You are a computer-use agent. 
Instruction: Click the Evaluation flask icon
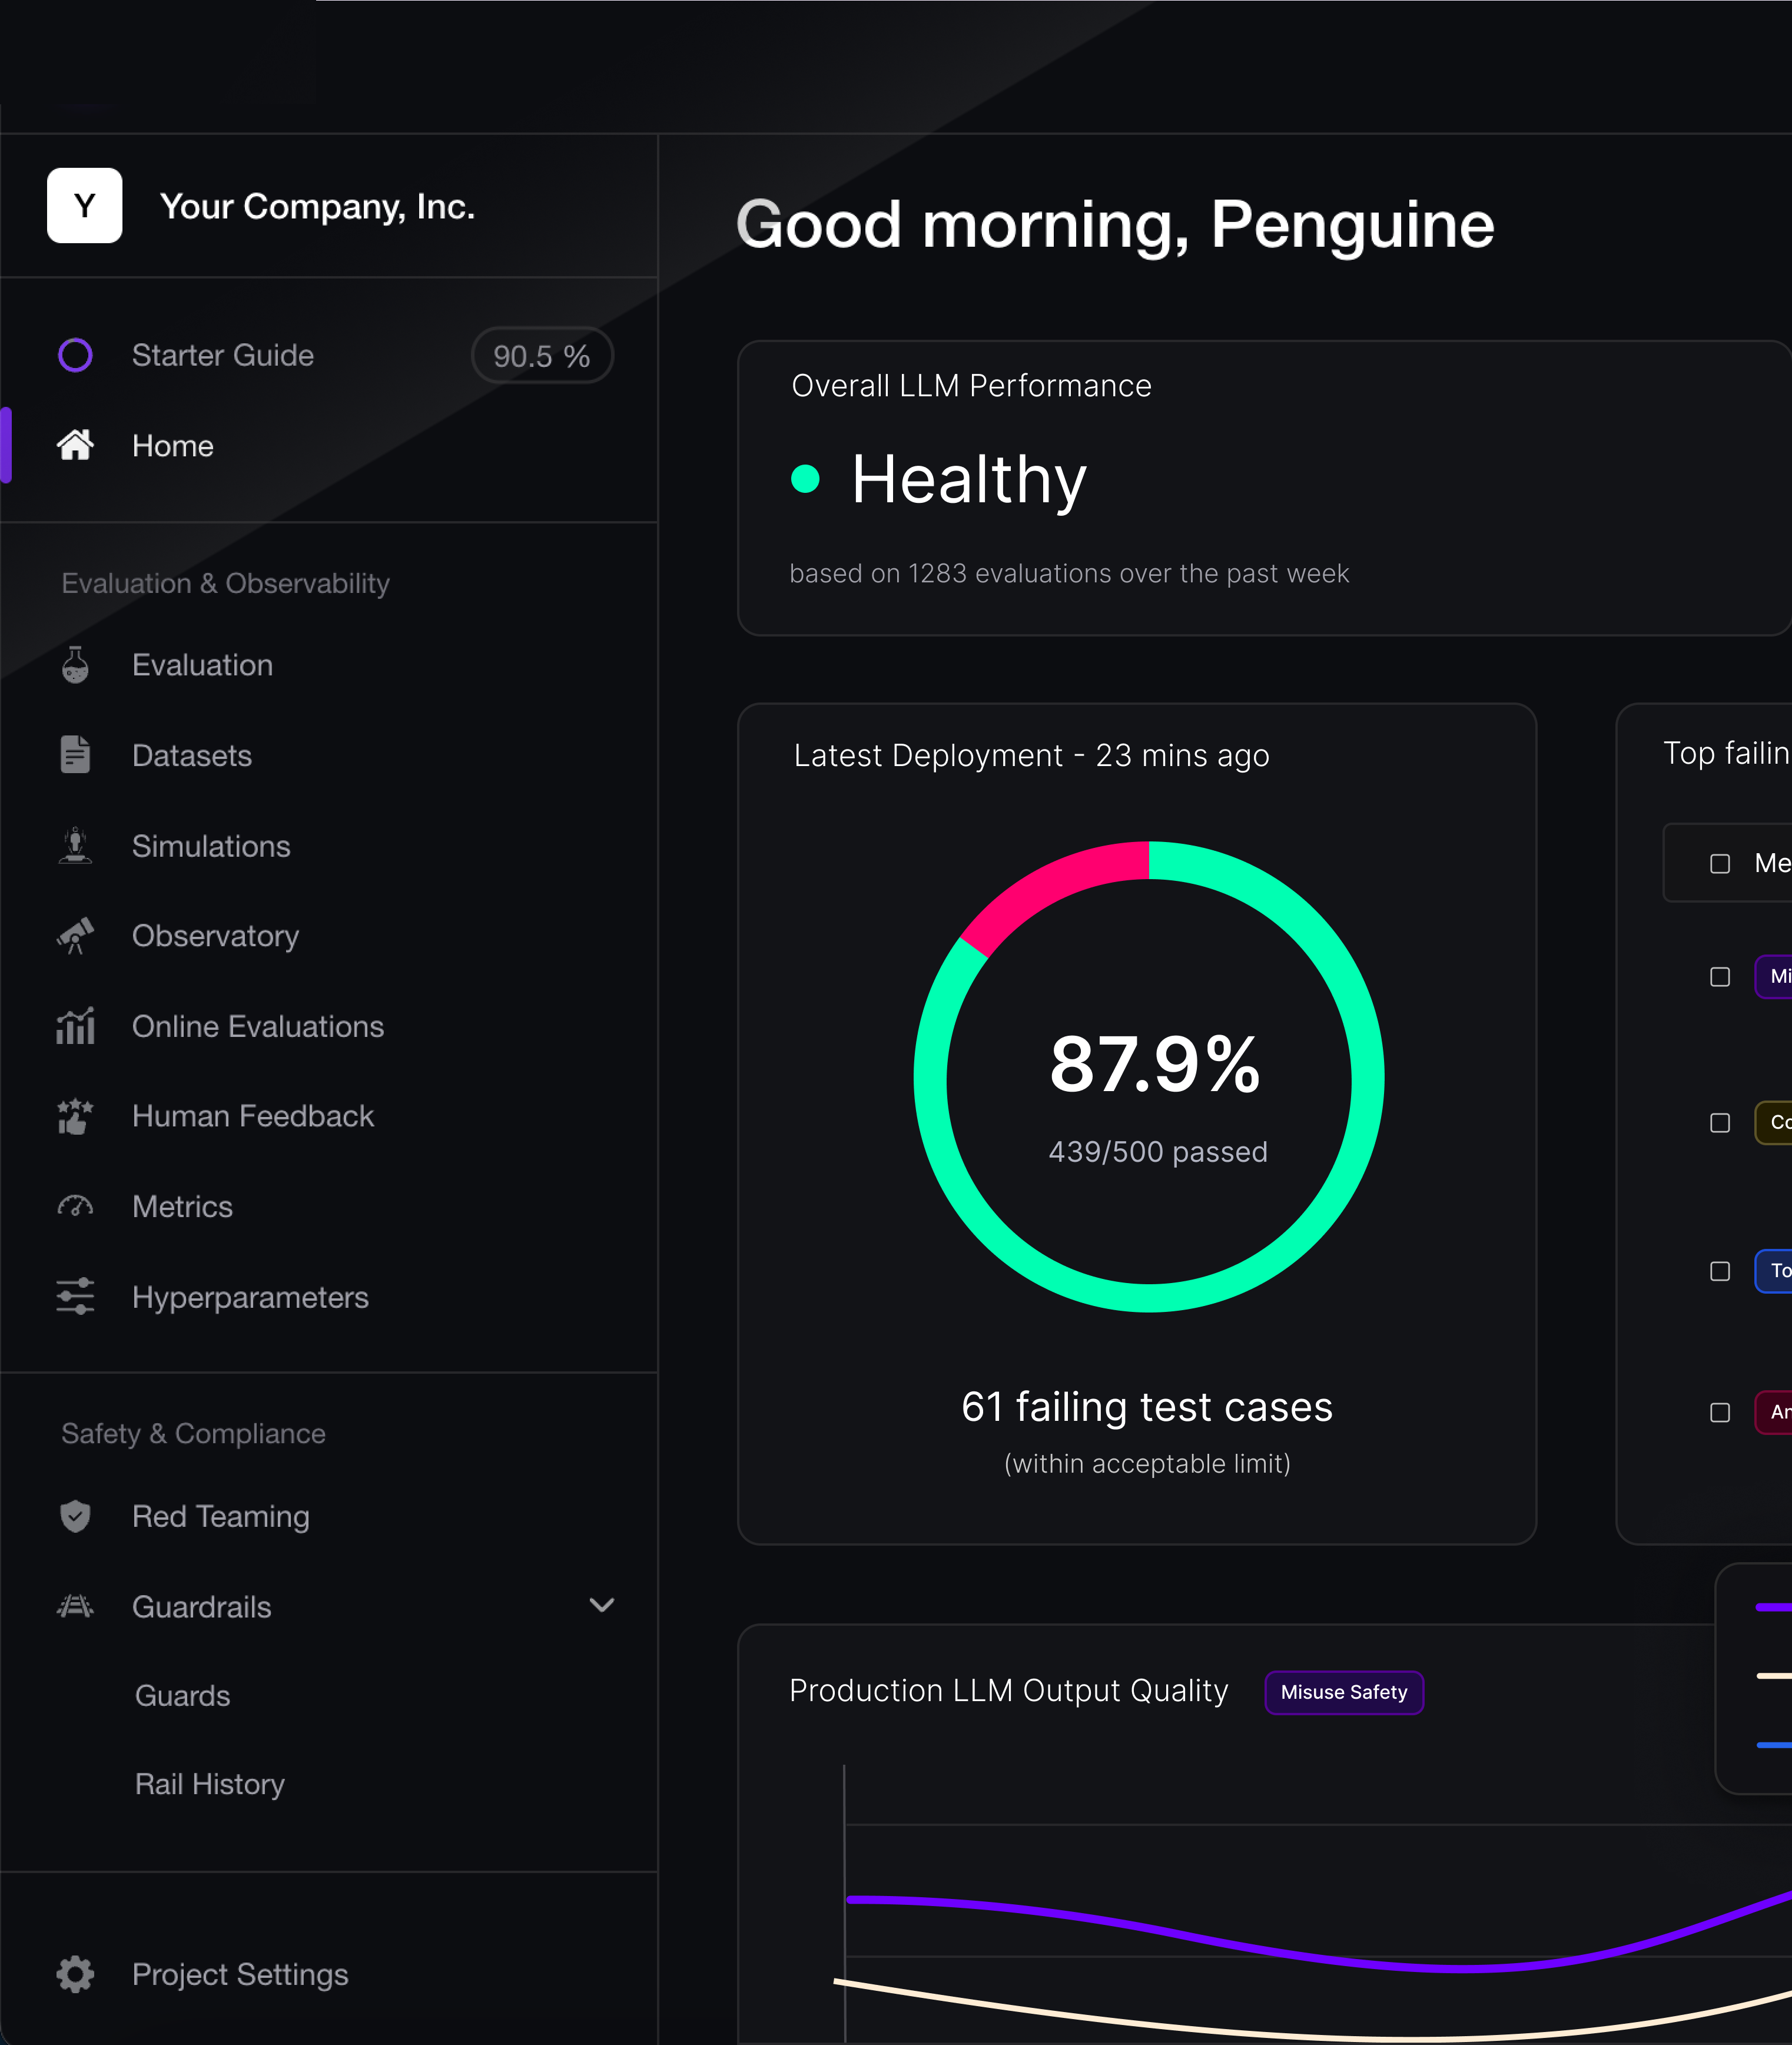(x=75, y=665)
